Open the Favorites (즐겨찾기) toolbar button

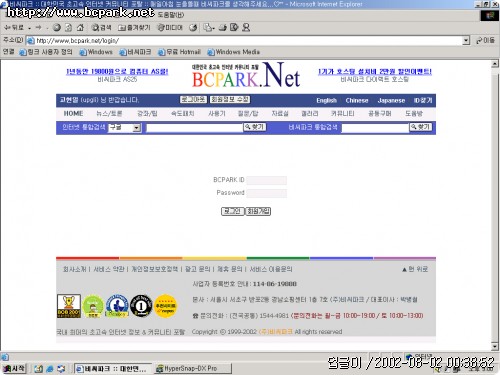[x=134, y=27]
